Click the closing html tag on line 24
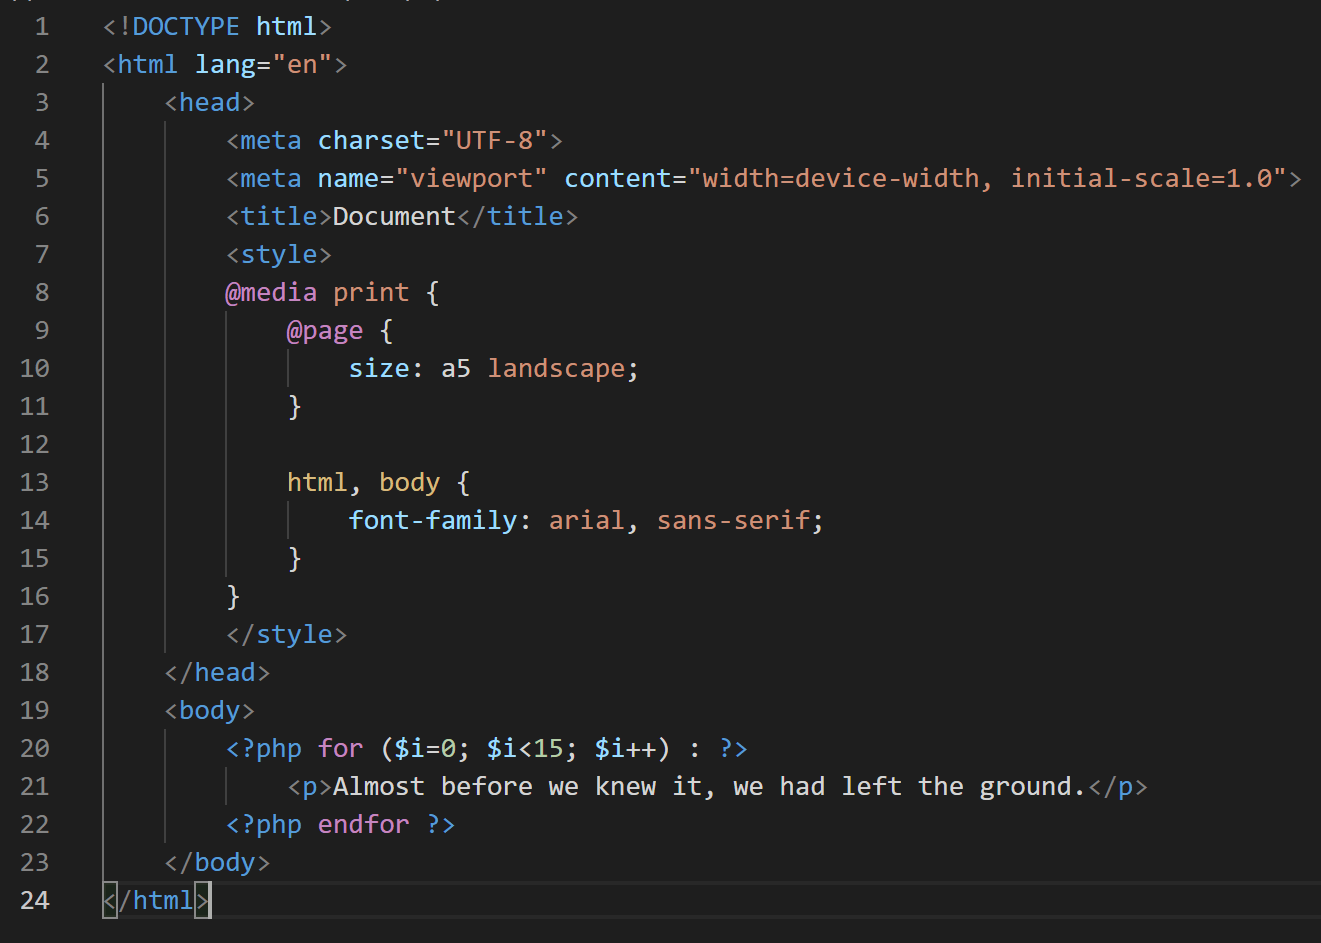 (x=155, y=900)
